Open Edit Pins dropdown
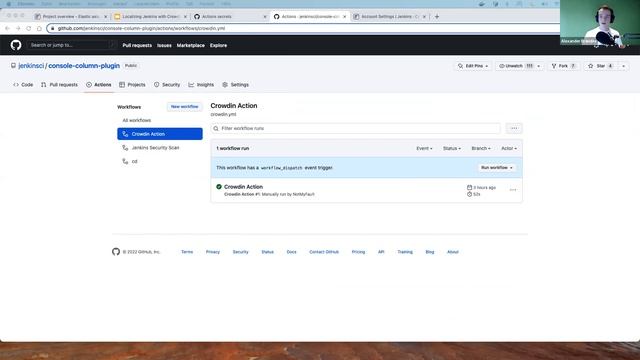The image size is (640, 360). pos(473,66)
